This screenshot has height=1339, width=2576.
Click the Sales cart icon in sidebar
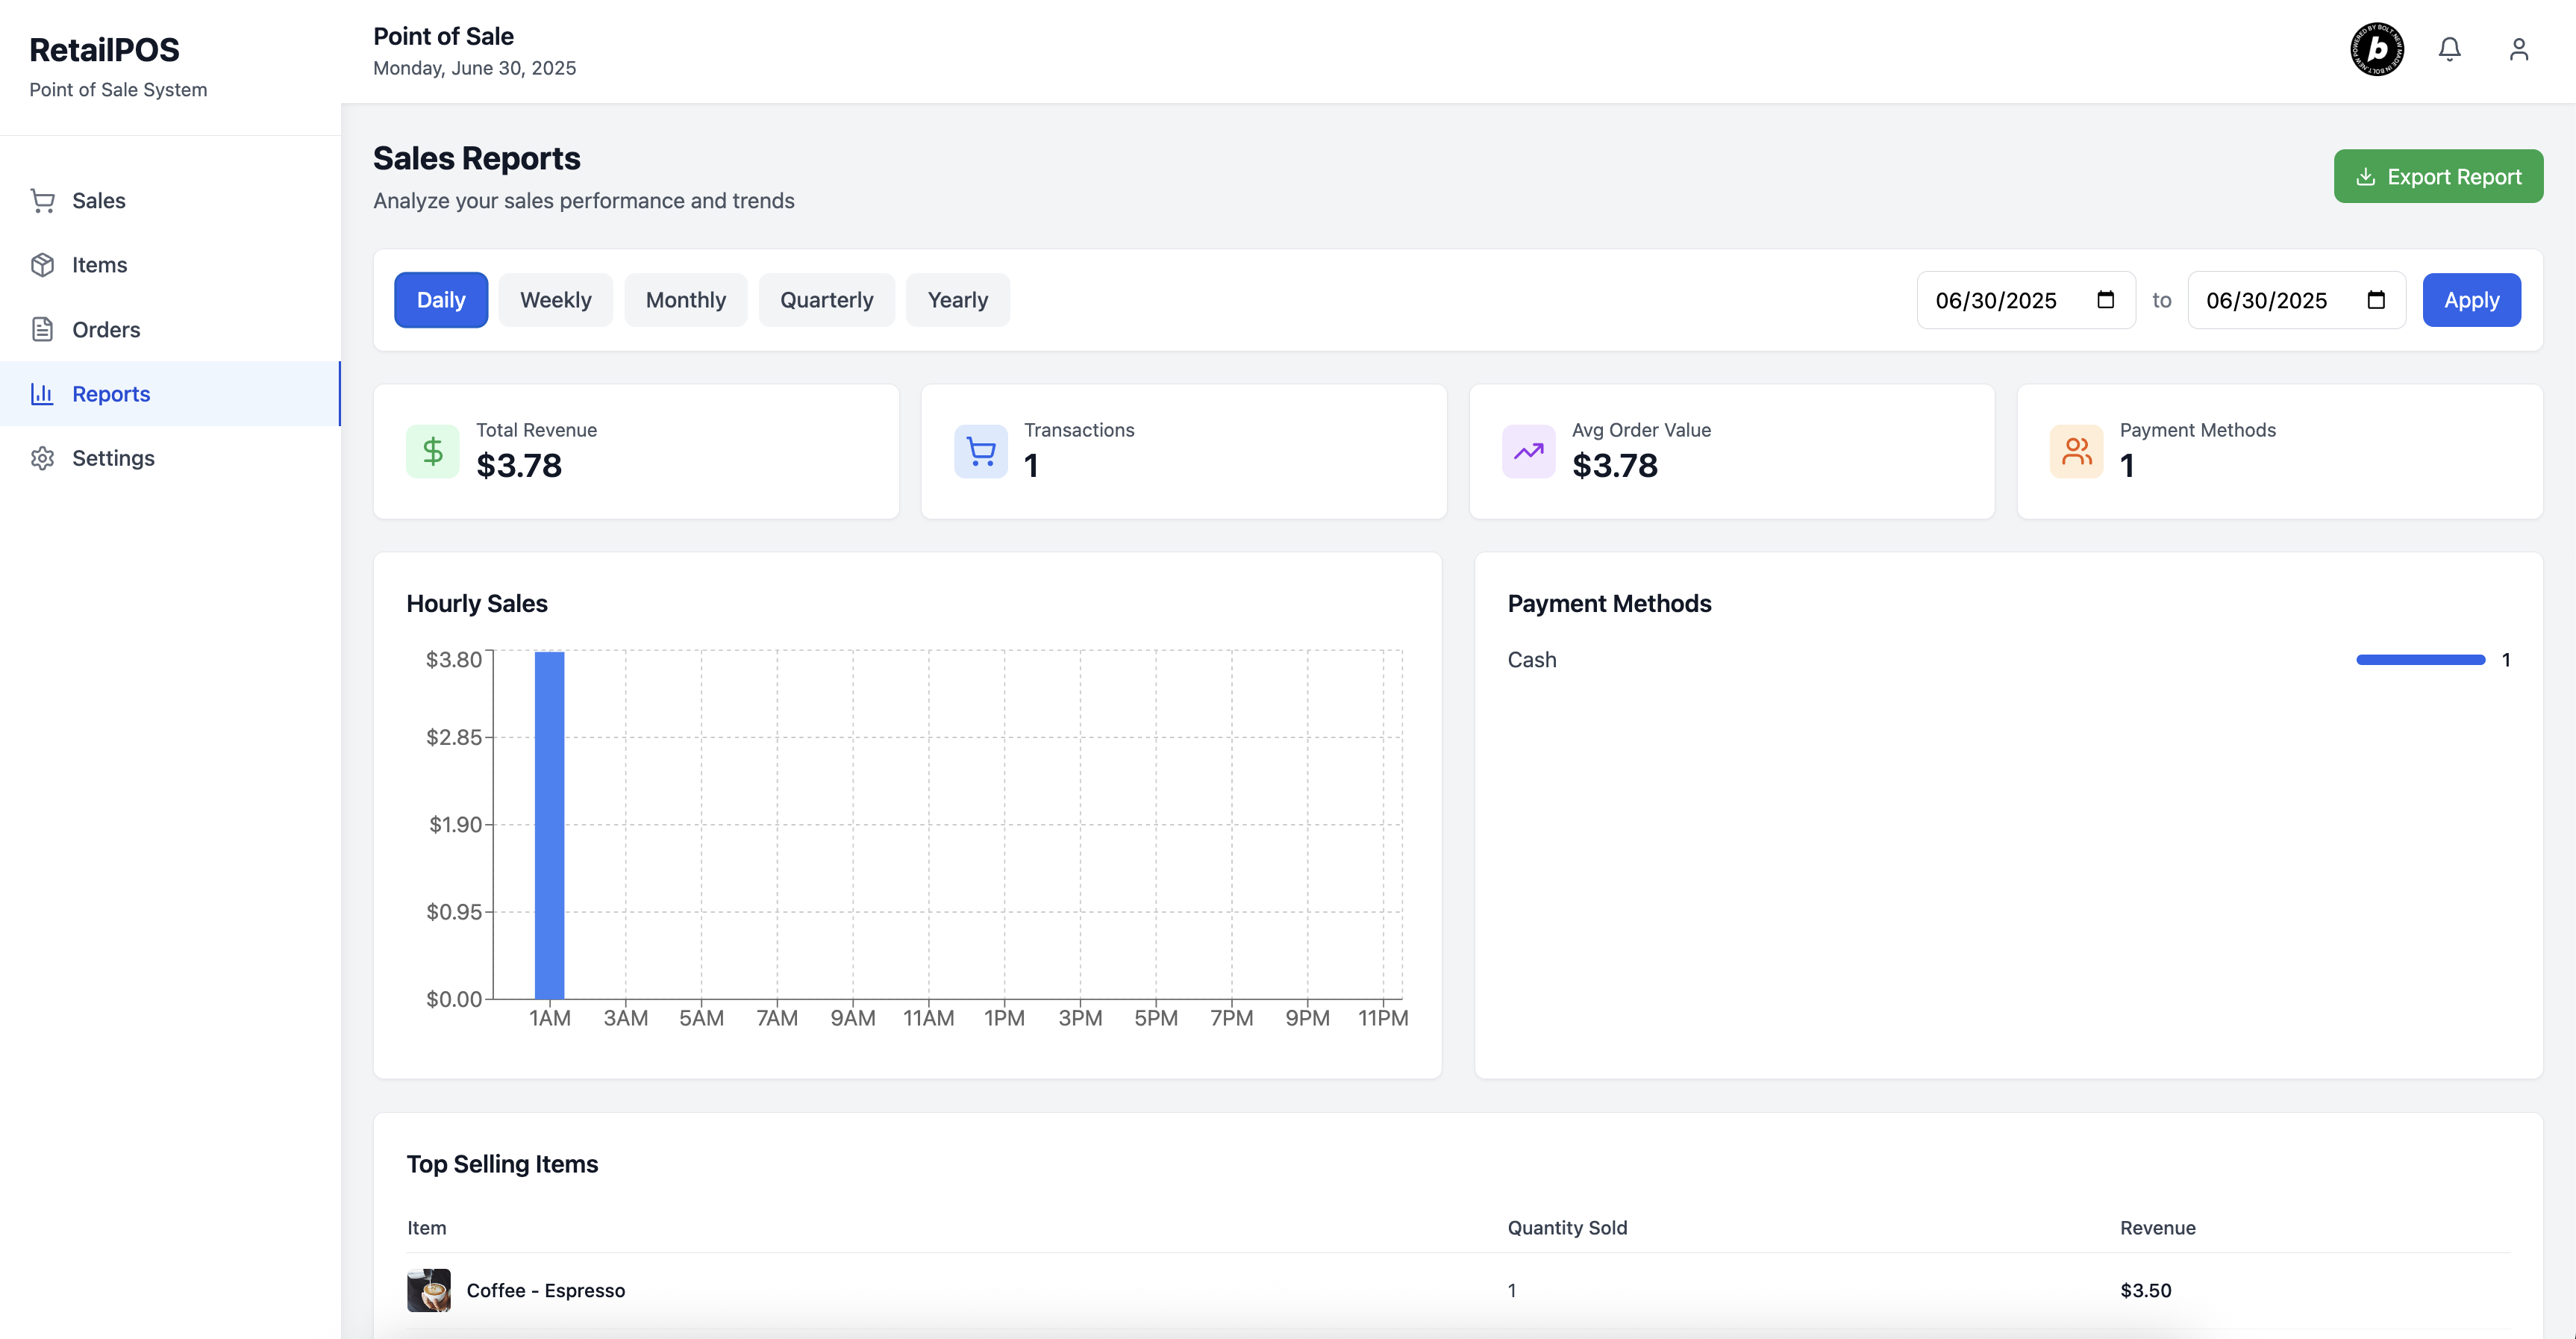42,201
